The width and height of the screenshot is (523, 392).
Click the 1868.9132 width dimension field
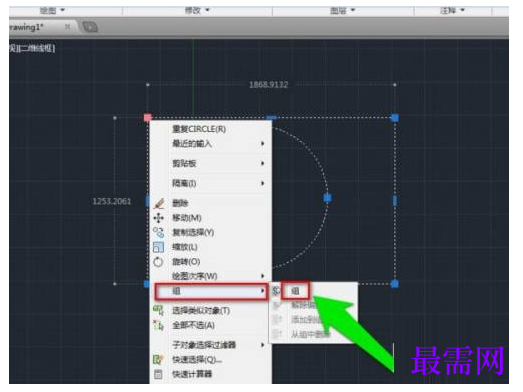(x=269, y=84)
